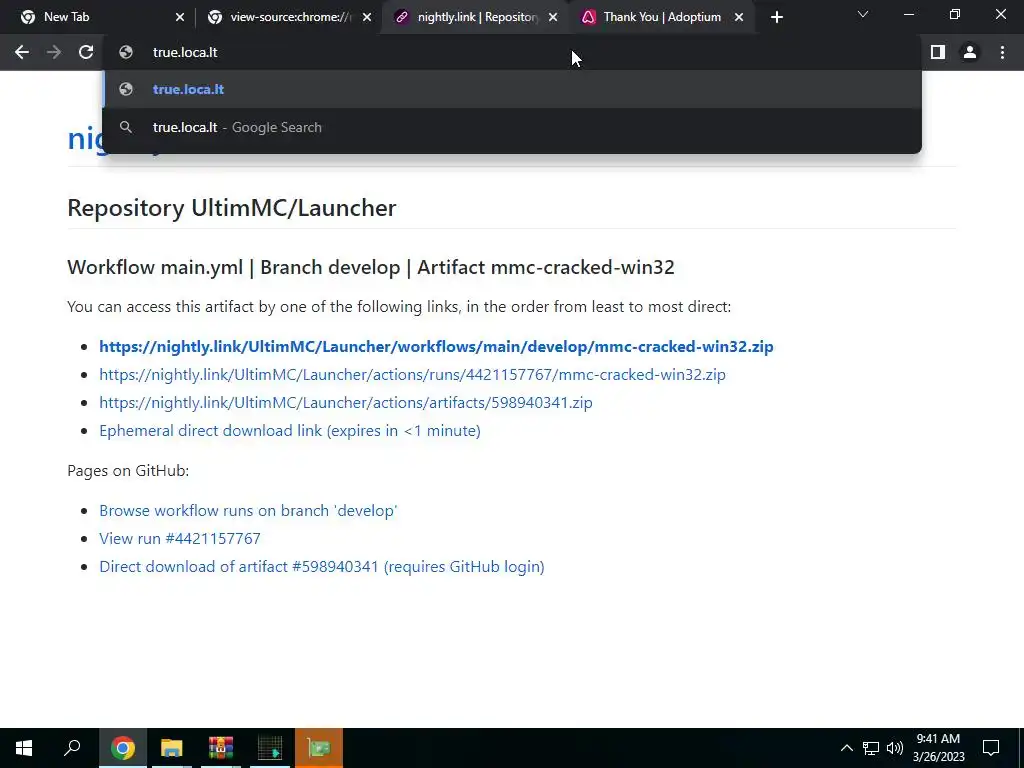Click the Repository UltimMC/Launcher heading
Viewport: 1024px width, 768px height.
click(x=232, y=208)
